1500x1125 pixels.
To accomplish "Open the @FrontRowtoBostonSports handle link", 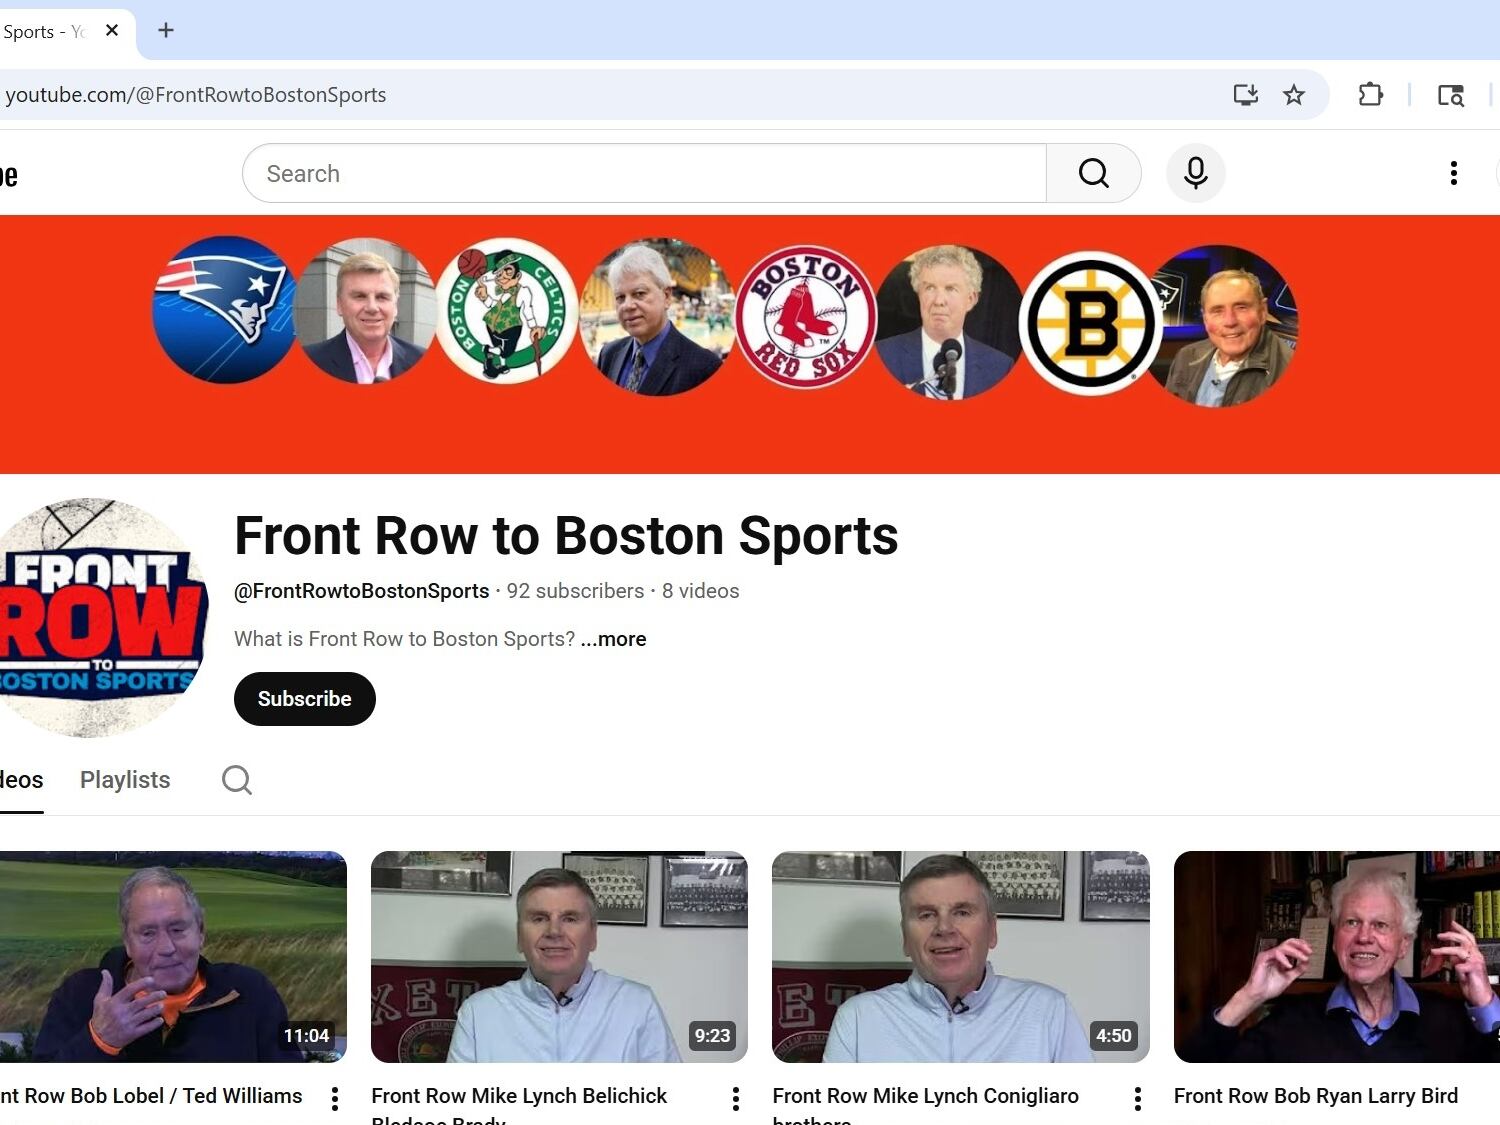I will 361,591.
